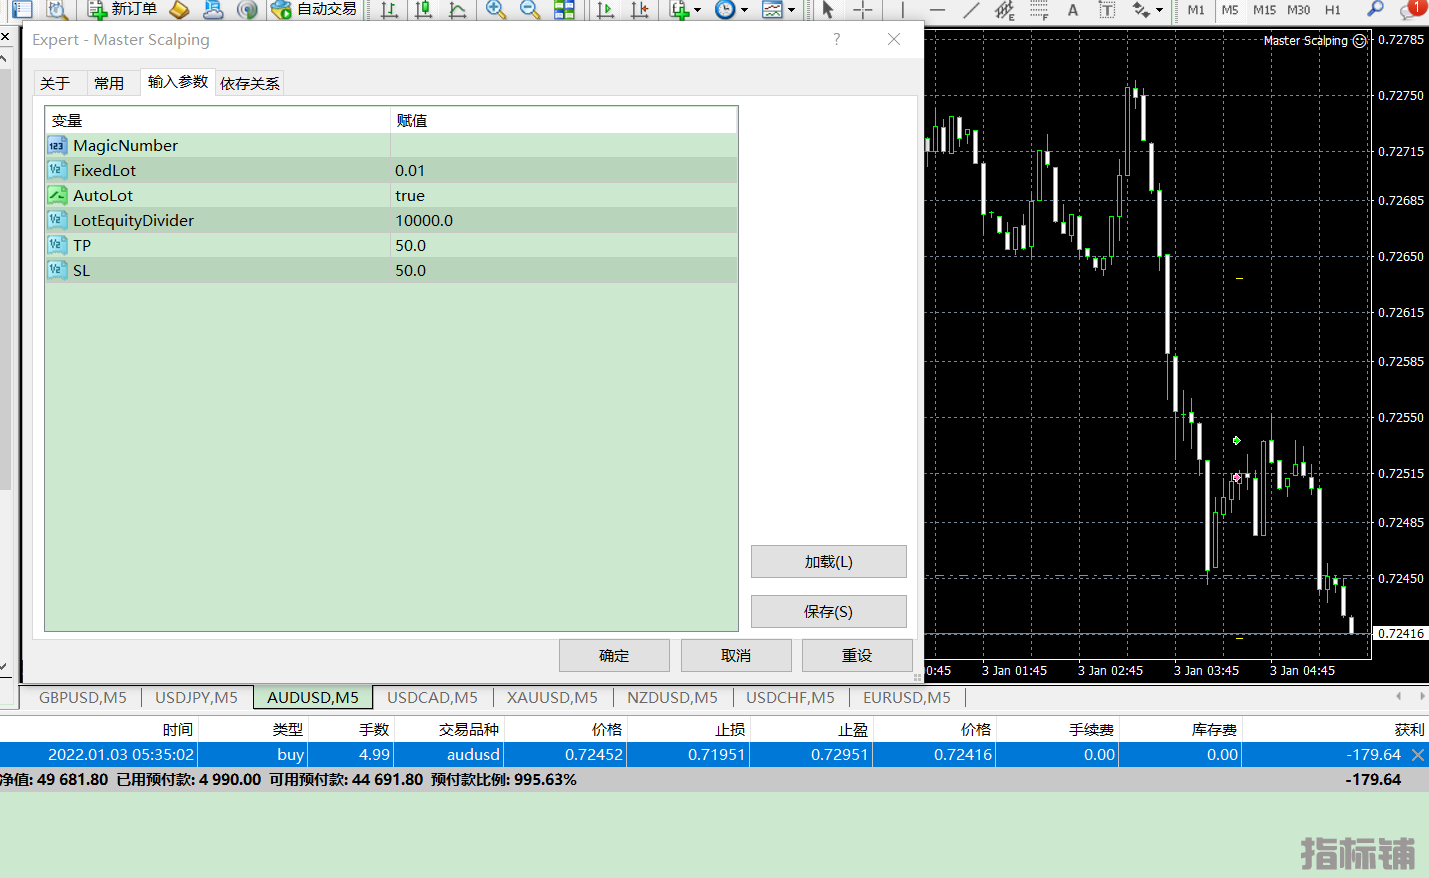Close the audusd buy order with X

(1417, 755)
